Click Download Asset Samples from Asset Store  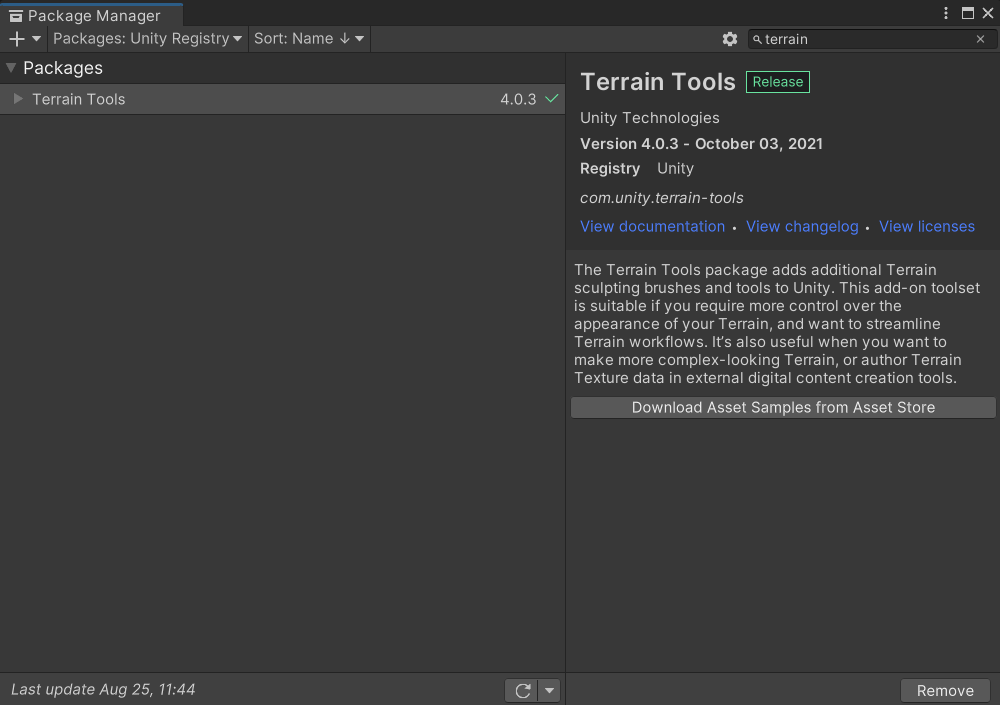pyautogui.click(x=783, y=408)
